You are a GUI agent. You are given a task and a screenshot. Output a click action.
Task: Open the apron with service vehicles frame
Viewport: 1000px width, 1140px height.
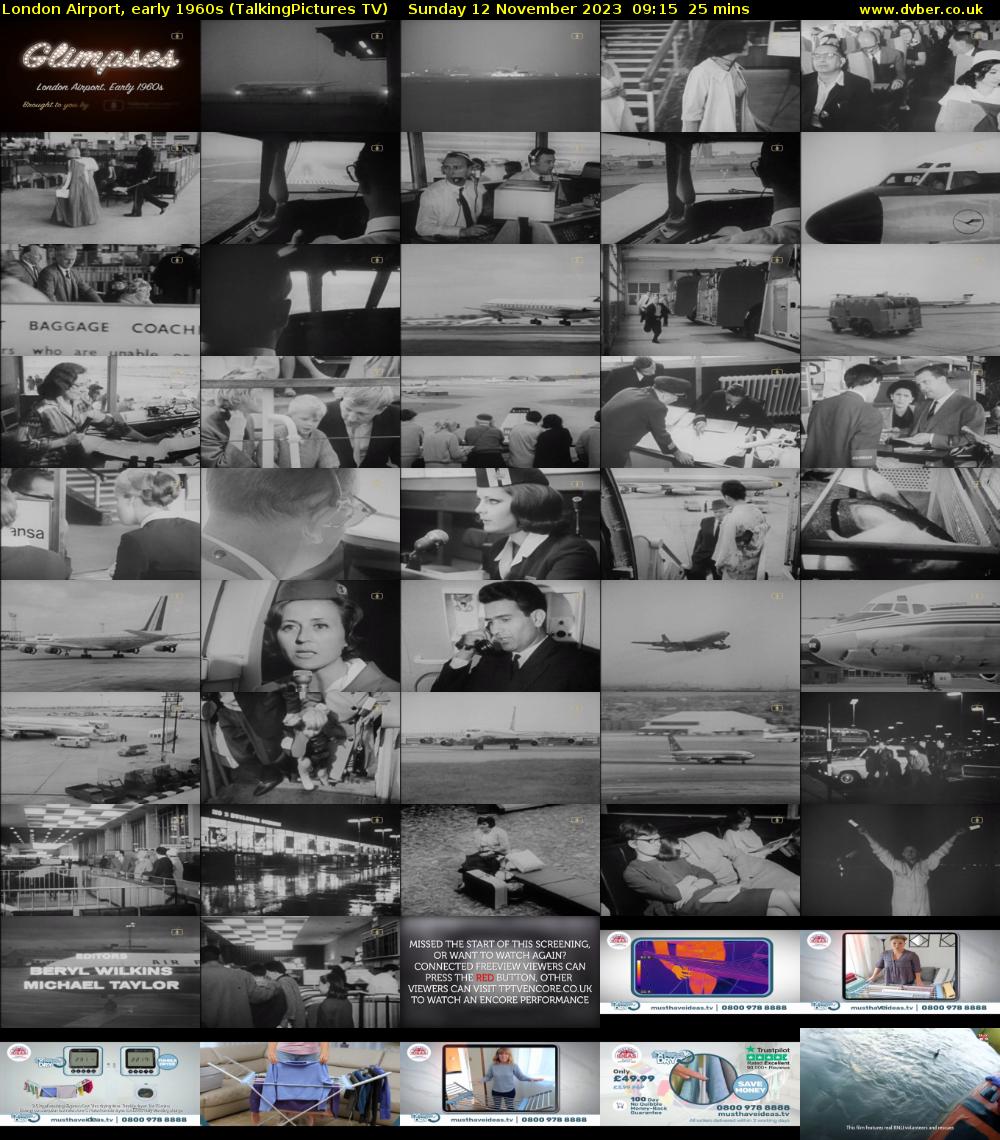[100, 747]
